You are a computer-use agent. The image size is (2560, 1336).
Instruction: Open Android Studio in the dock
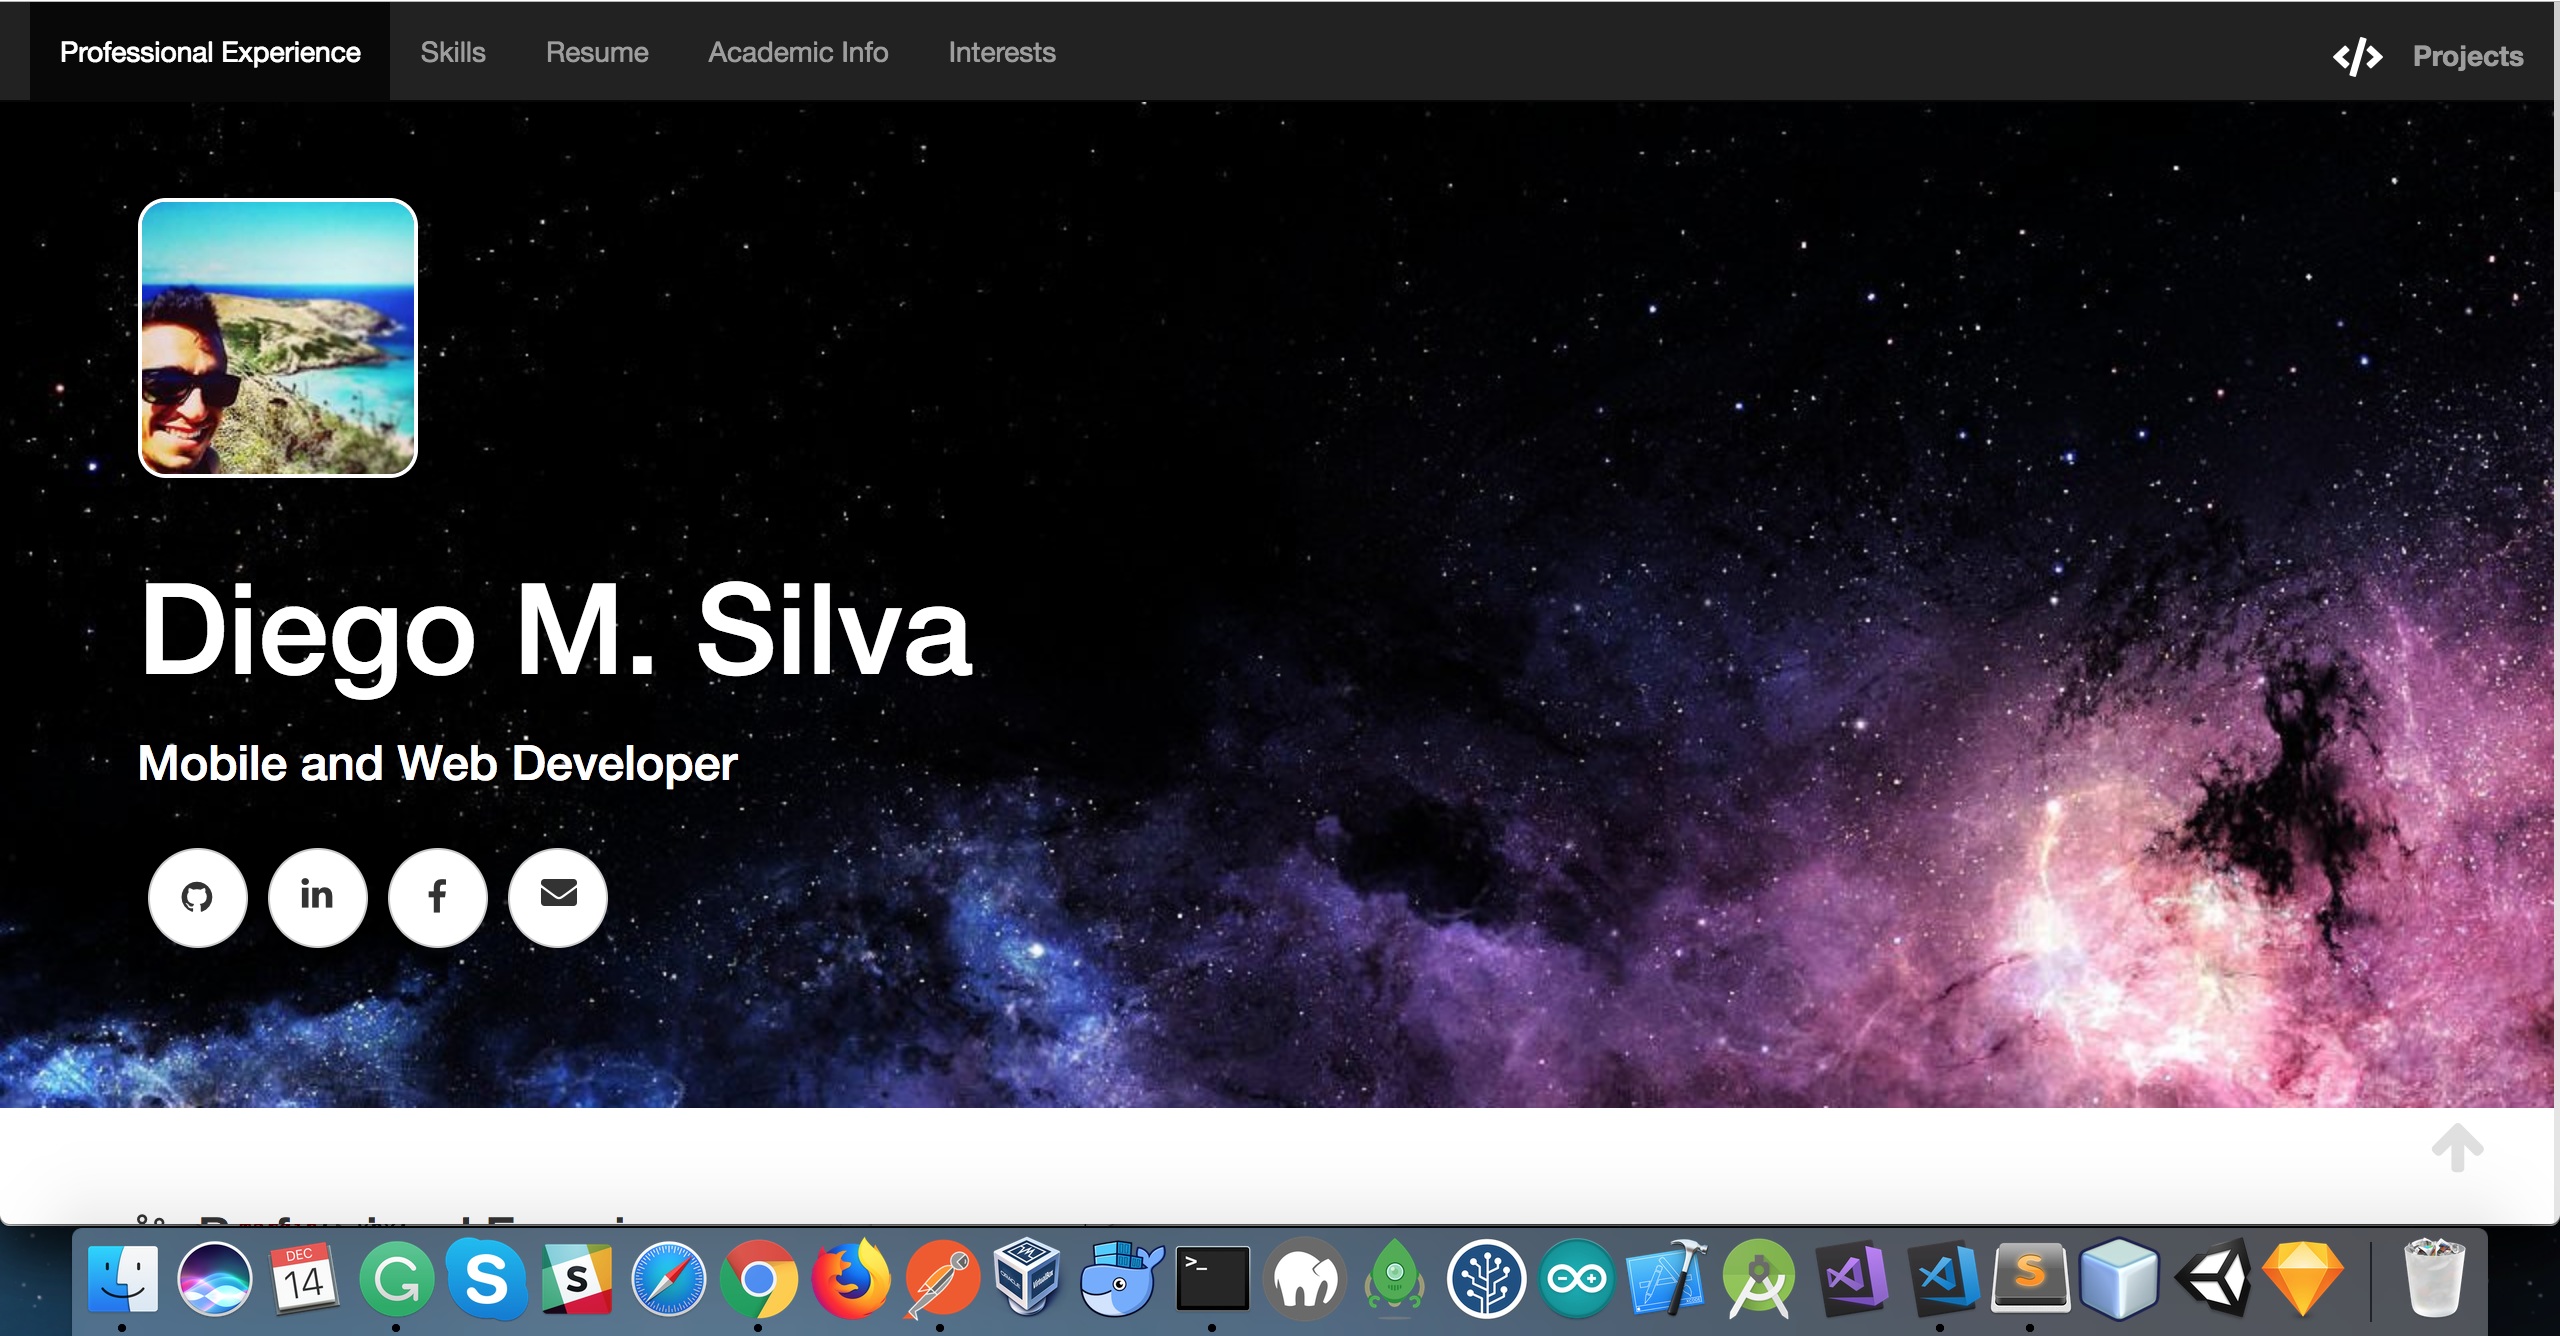(1759, 1278)
